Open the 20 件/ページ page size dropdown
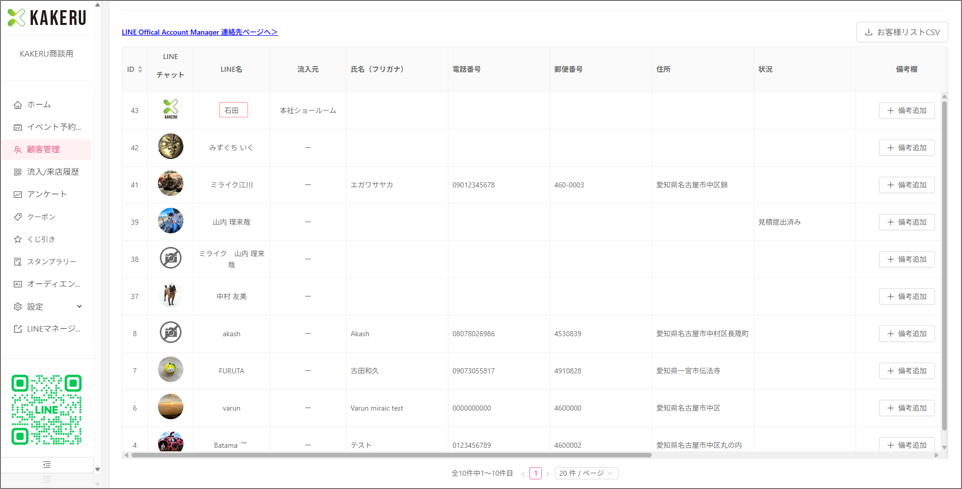 coord(587,474)
